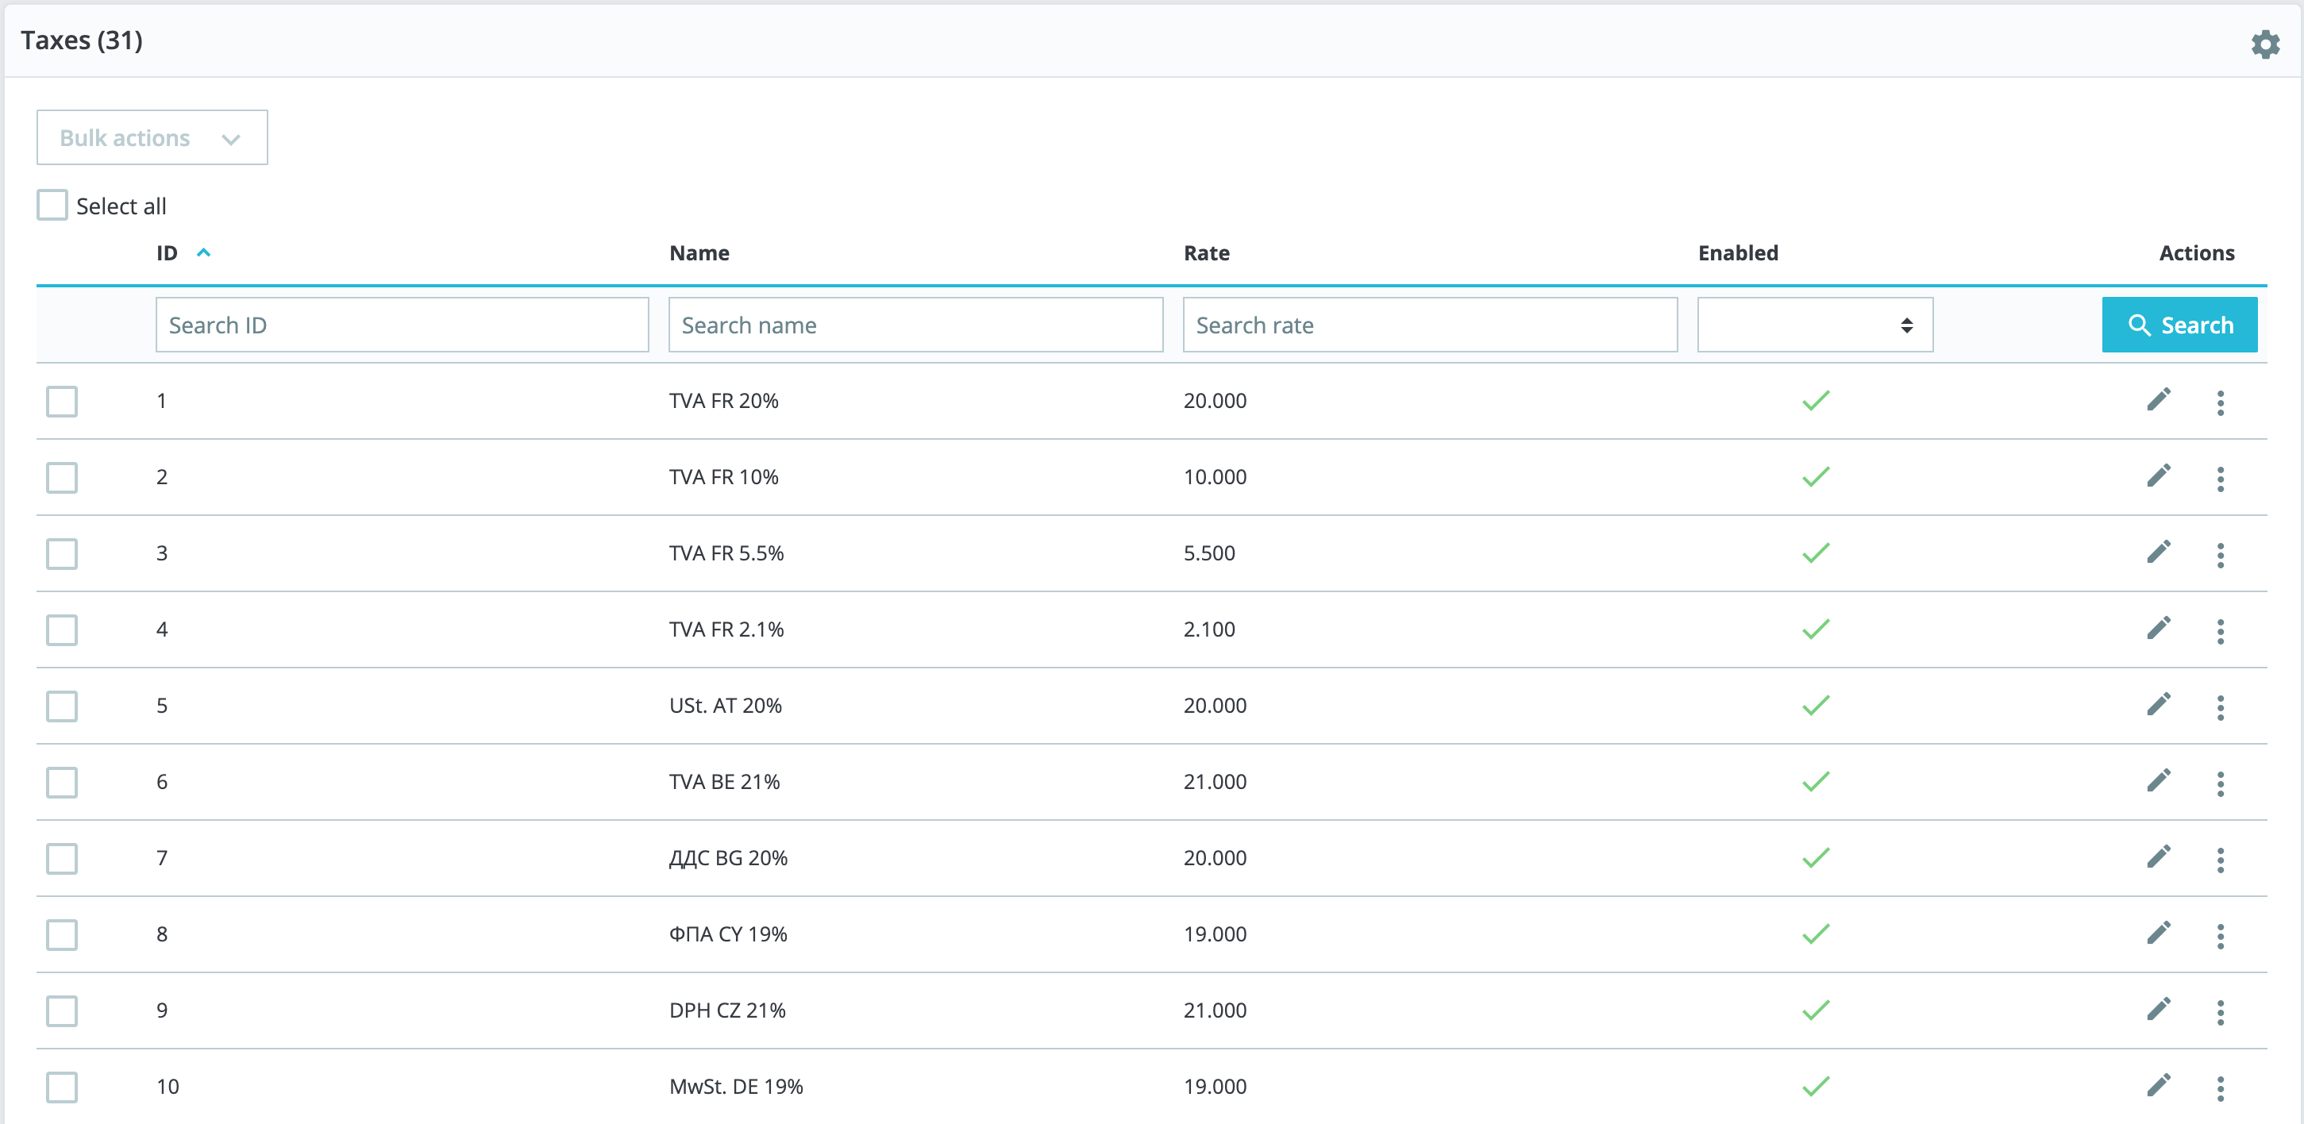Open the taxes grid settings gear
This screenshot has height=1124, width=2304.
coord(2265,44)
